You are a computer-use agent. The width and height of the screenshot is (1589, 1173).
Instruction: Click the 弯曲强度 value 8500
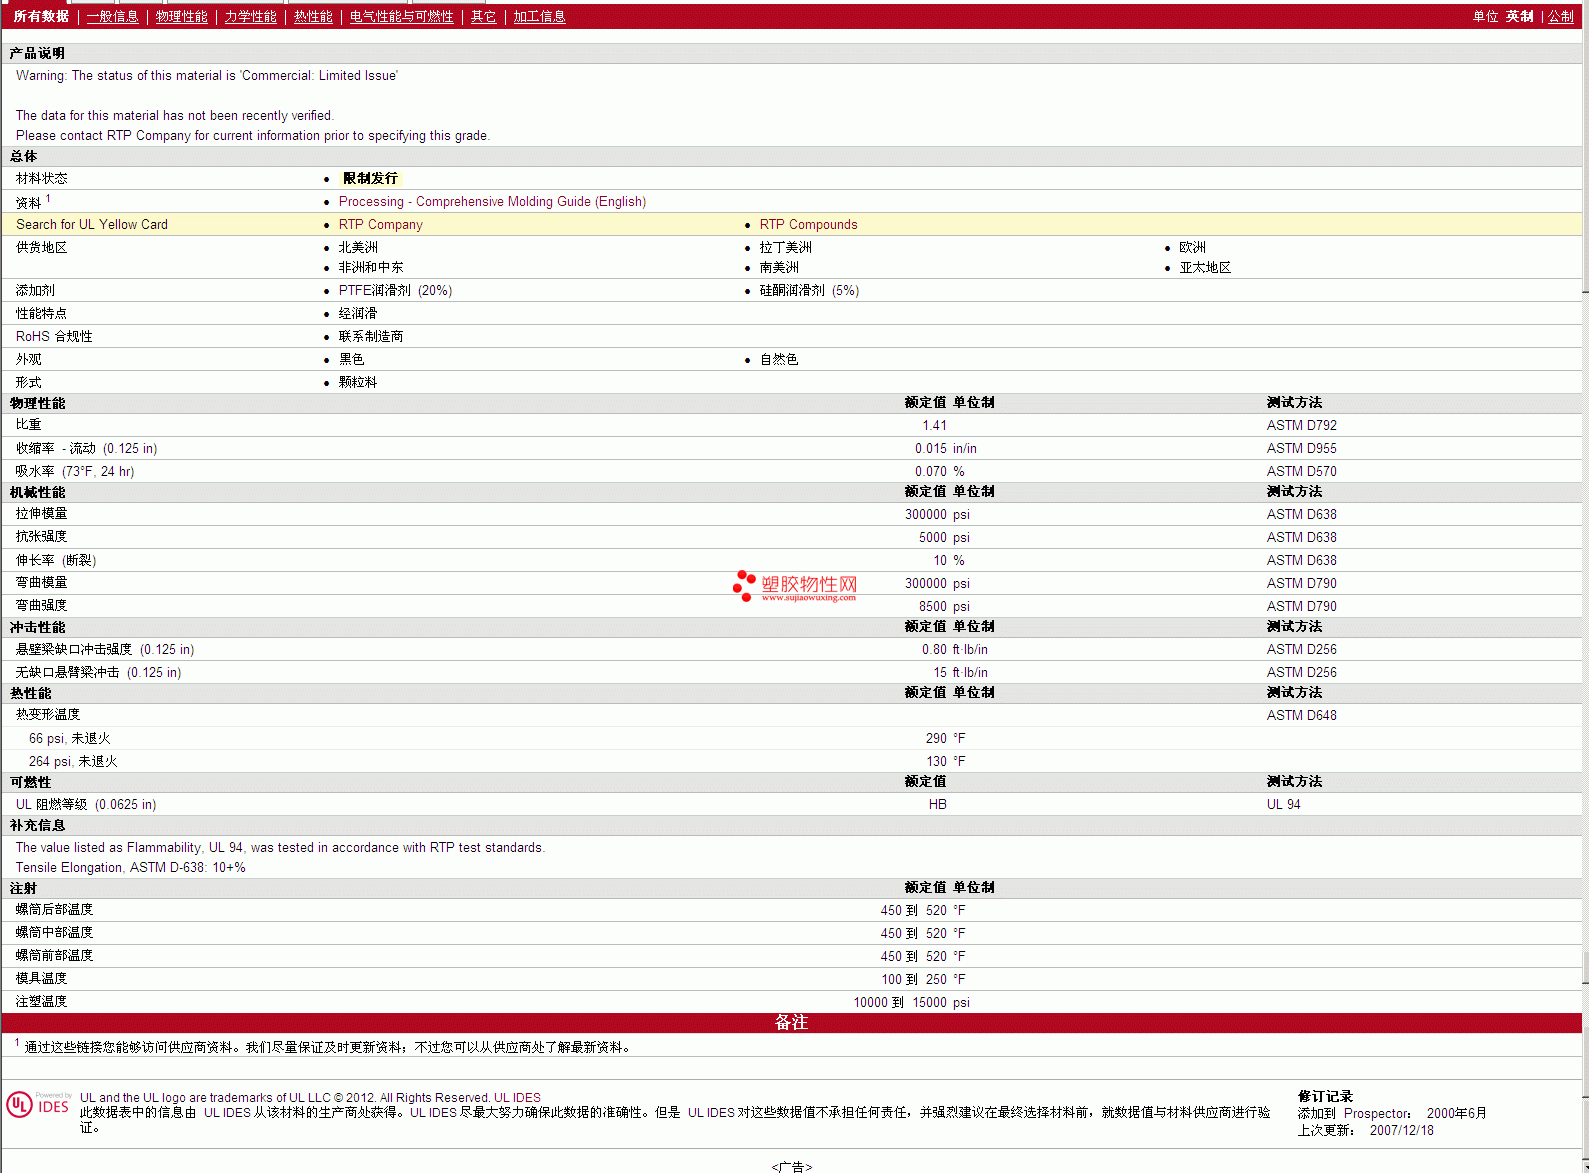pyautogui.click(x=933, y=606)
